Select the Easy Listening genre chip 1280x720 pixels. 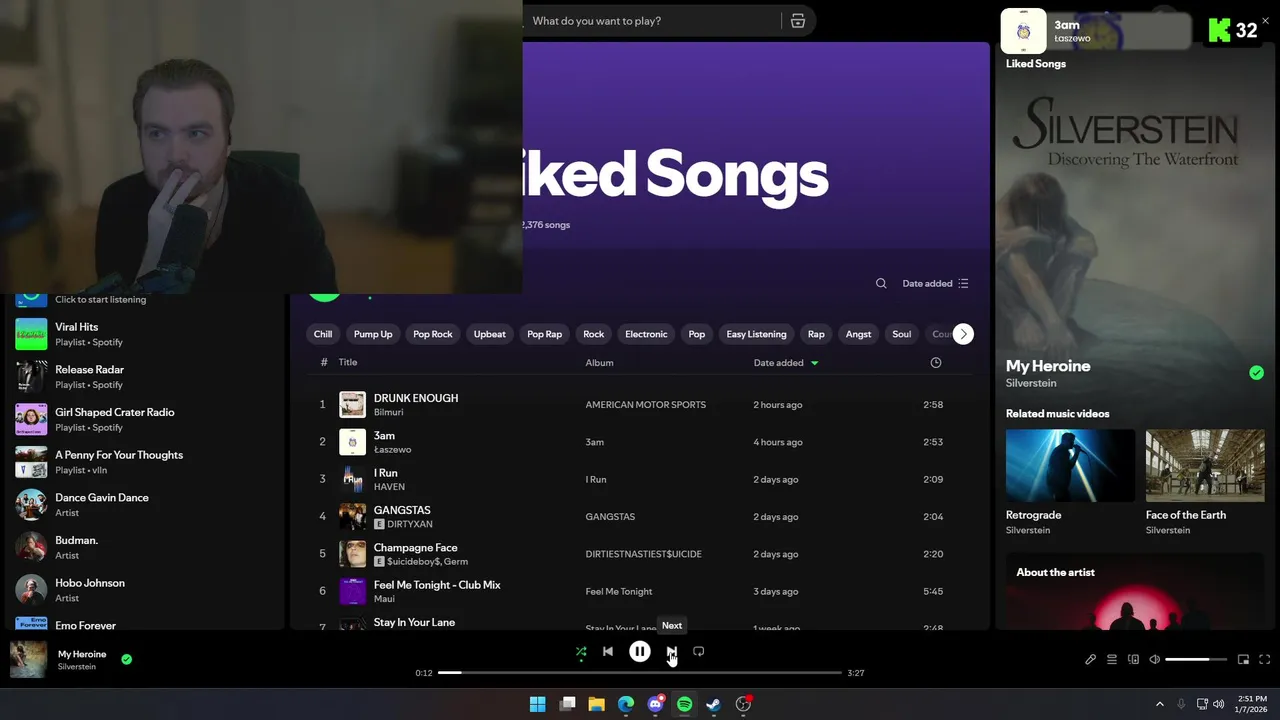pos(756,334)
